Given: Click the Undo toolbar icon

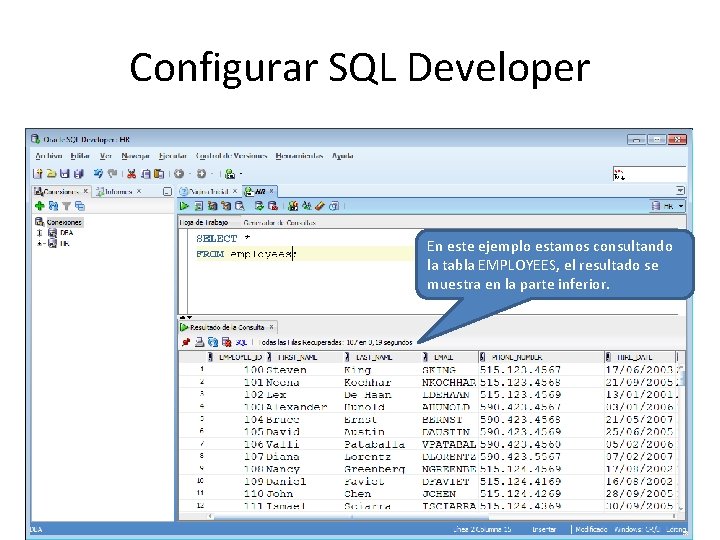Looking at the screenshot, I should point(98,174).
